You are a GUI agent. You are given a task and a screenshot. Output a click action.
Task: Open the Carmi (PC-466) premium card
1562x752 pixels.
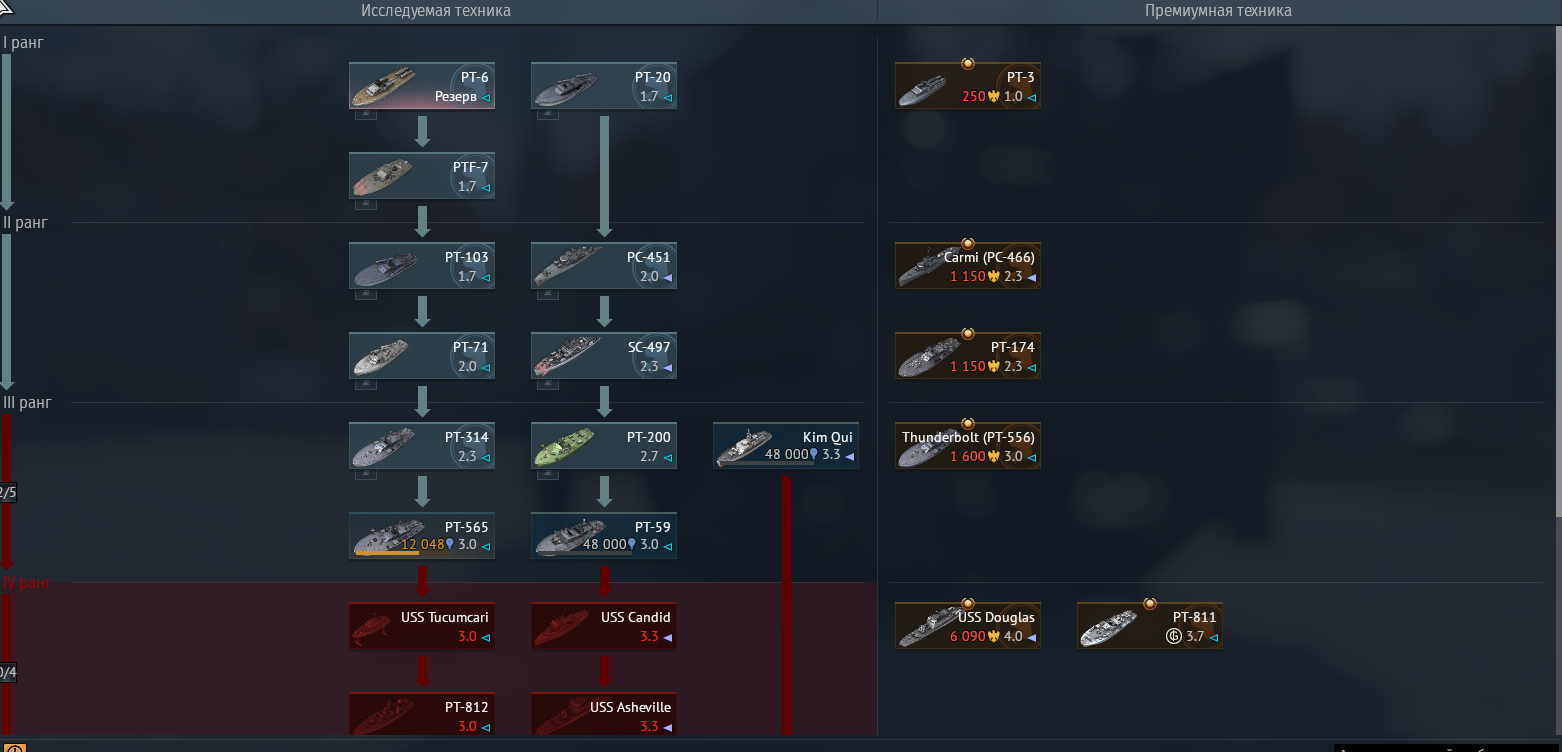point(968,266)
